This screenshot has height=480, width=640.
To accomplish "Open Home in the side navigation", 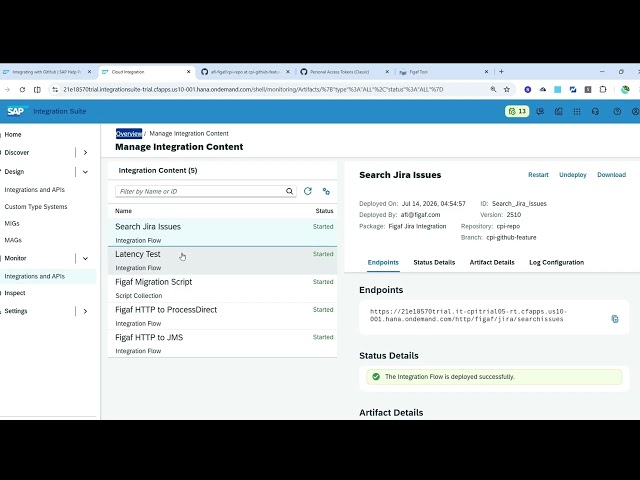I will pos(13,134).
